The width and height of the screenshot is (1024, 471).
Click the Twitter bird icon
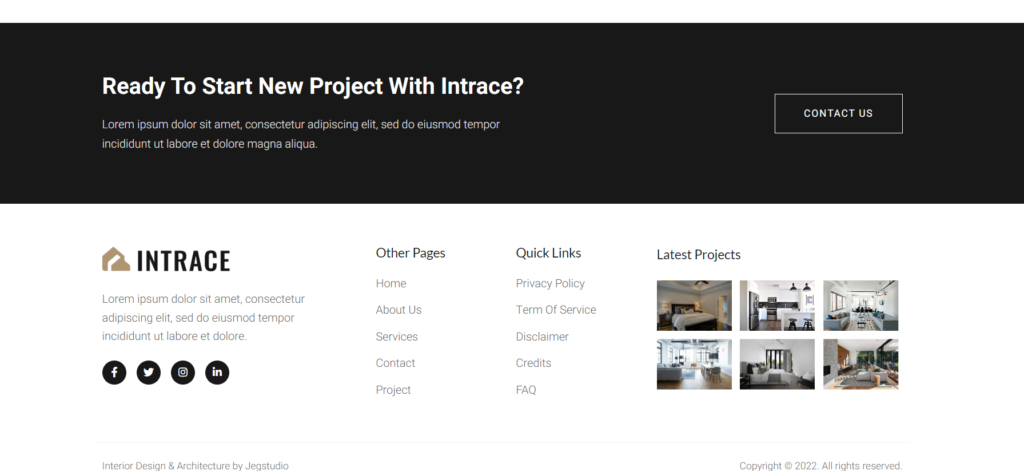[148, 372]
